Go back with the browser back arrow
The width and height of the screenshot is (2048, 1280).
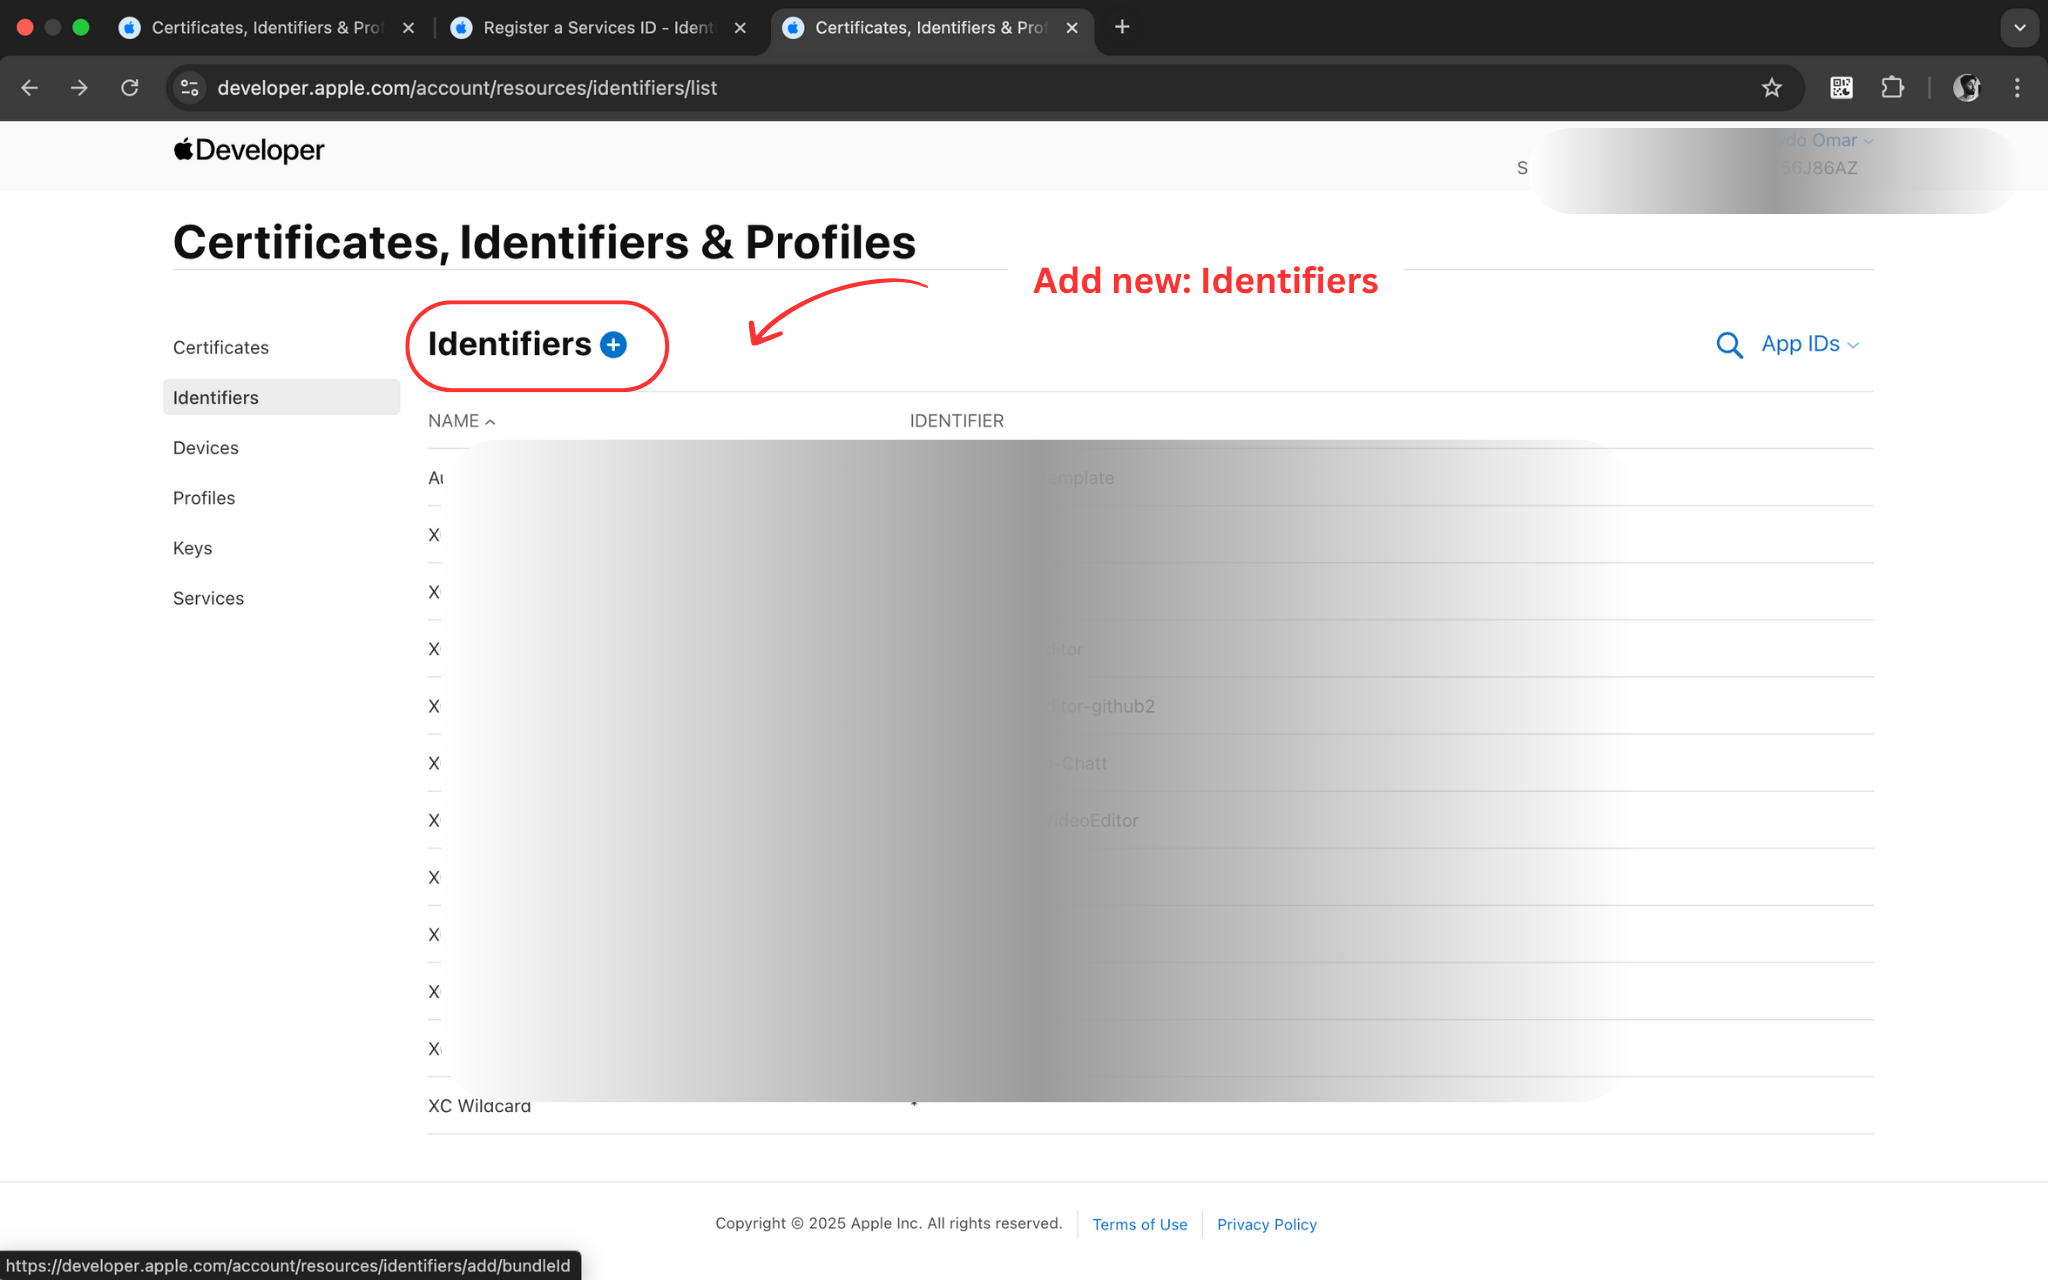(30, 88)
